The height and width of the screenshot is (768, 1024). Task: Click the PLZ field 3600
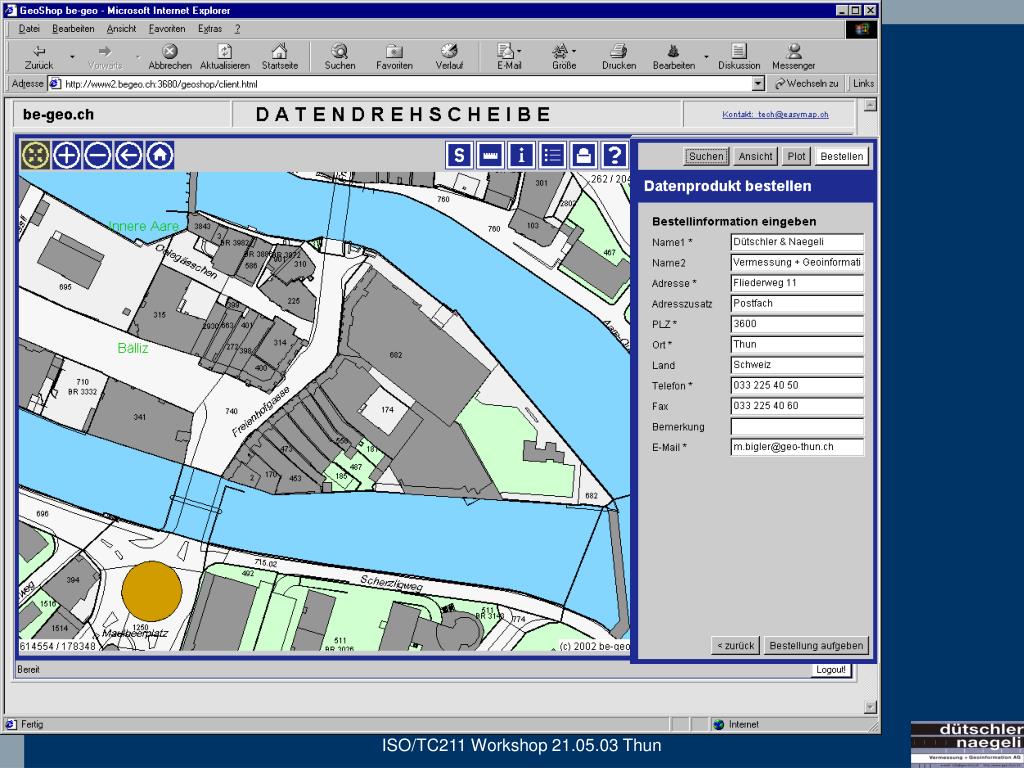[797, 324]
